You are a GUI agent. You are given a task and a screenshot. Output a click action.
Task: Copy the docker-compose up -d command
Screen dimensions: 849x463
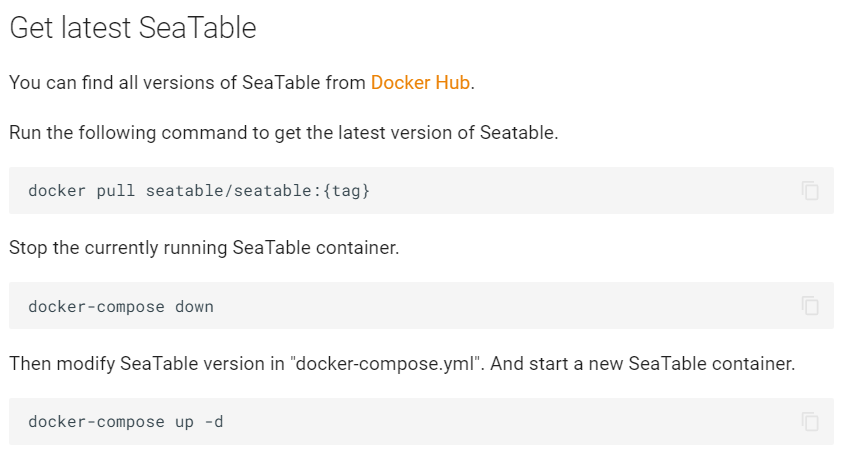810,421
